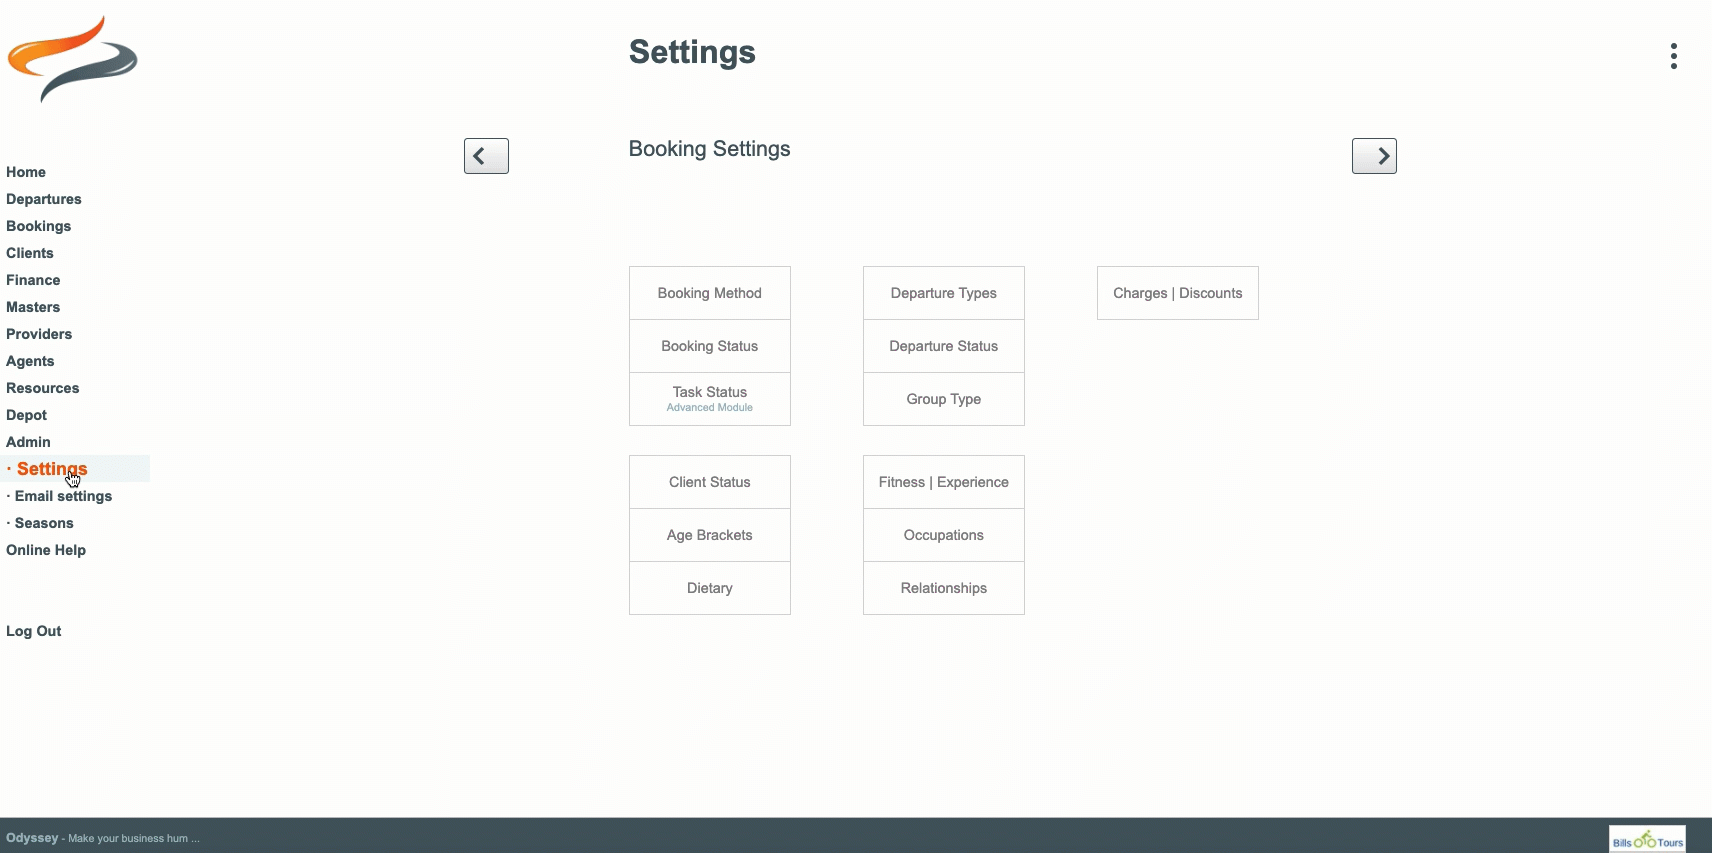
Task: Open Departures in the sidebar
Action: point(44,199)
